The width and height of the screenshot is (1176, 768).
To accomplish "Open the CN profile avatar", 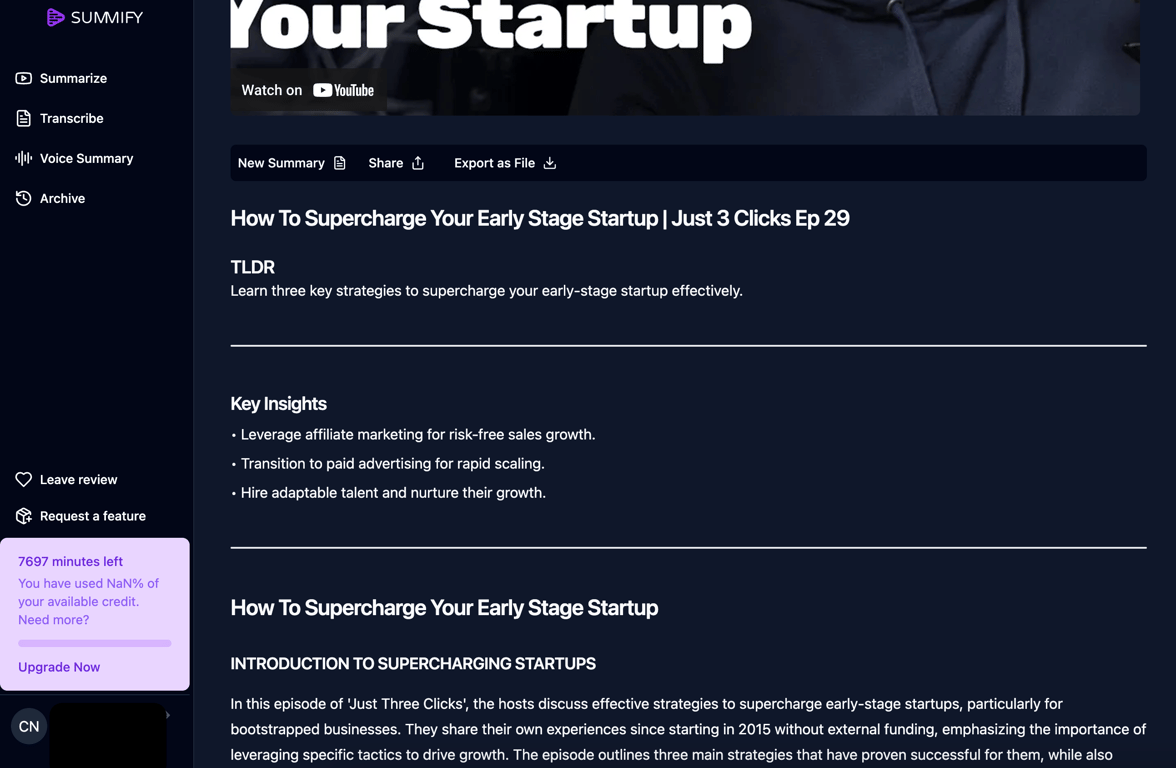I will click(x=29, y=726).
